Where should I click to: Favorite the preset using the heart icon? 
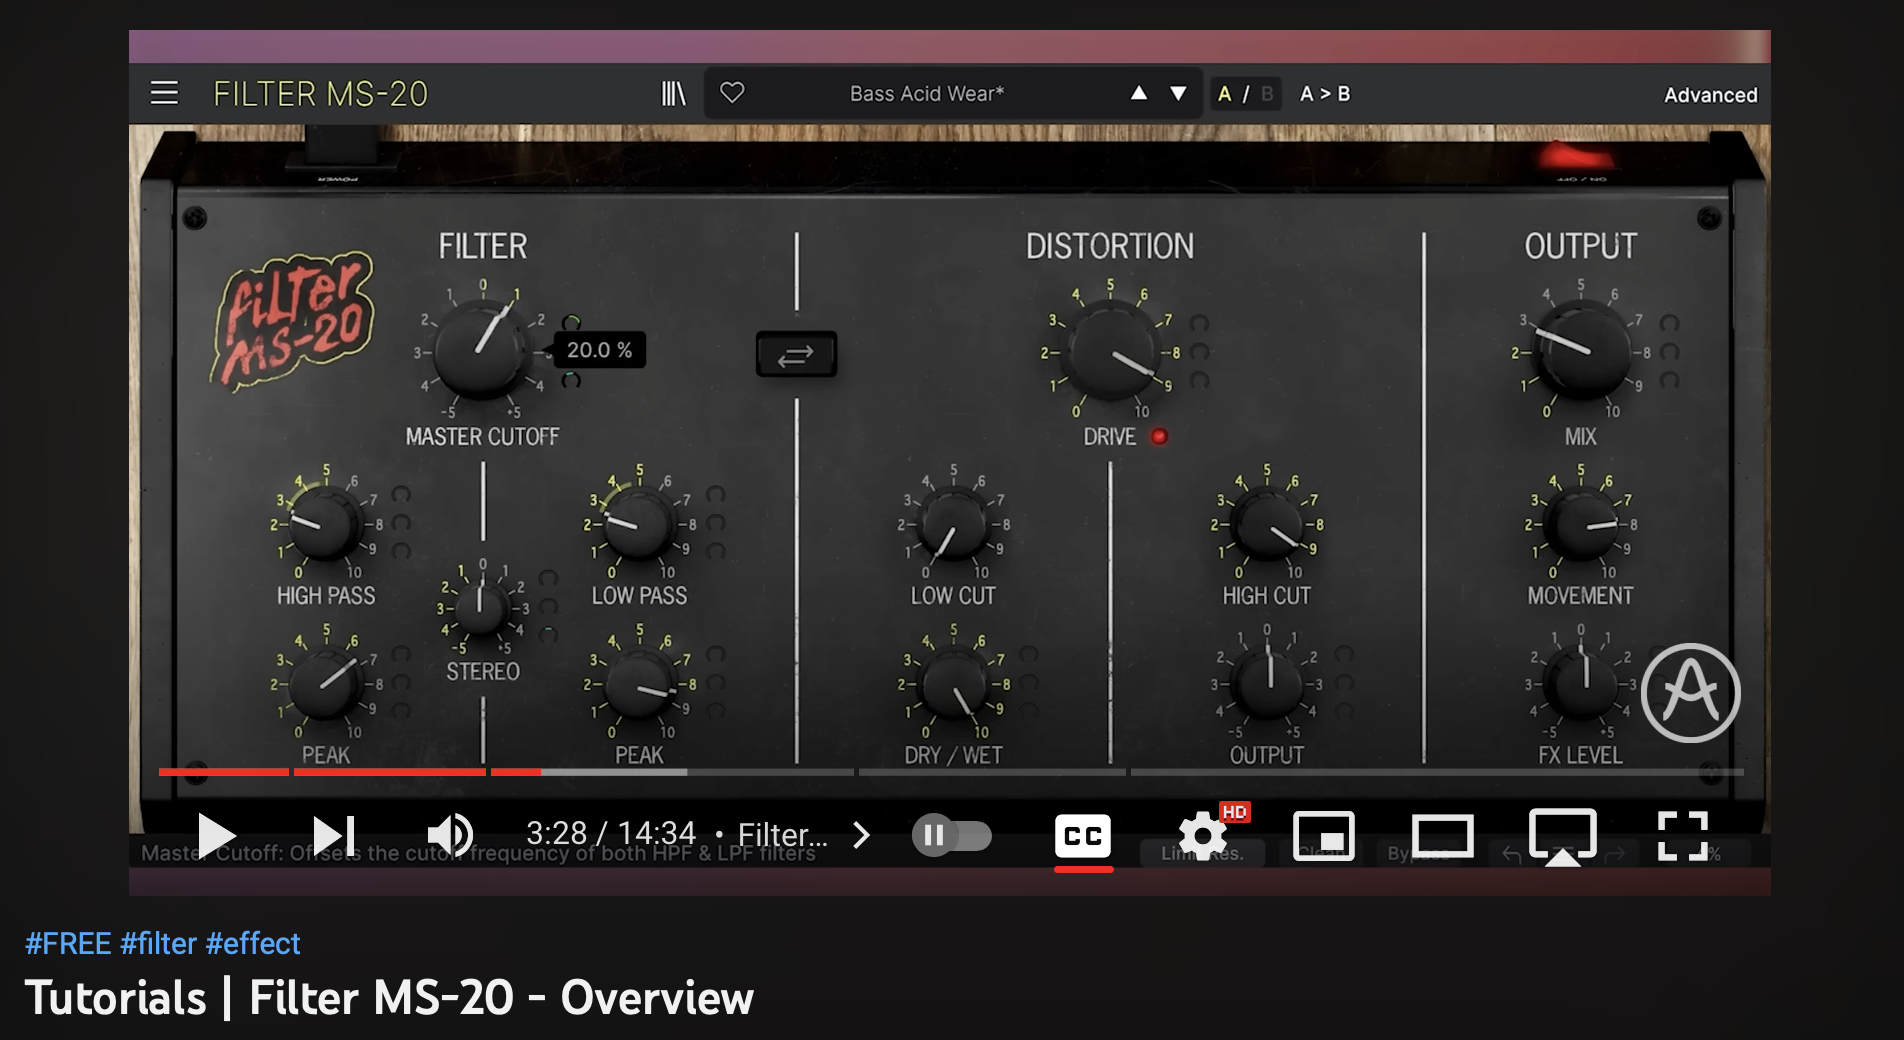(733, 93)
